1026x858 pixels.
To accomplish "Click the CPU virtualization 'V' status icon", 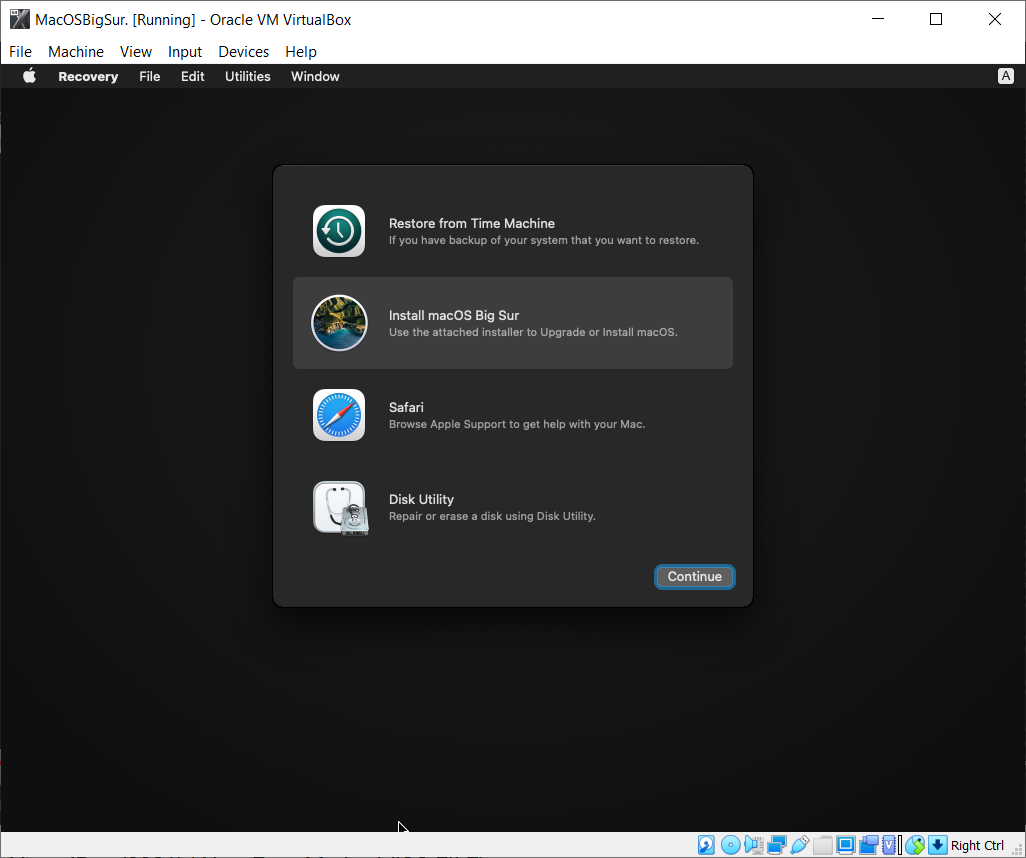I will point(889,845).
